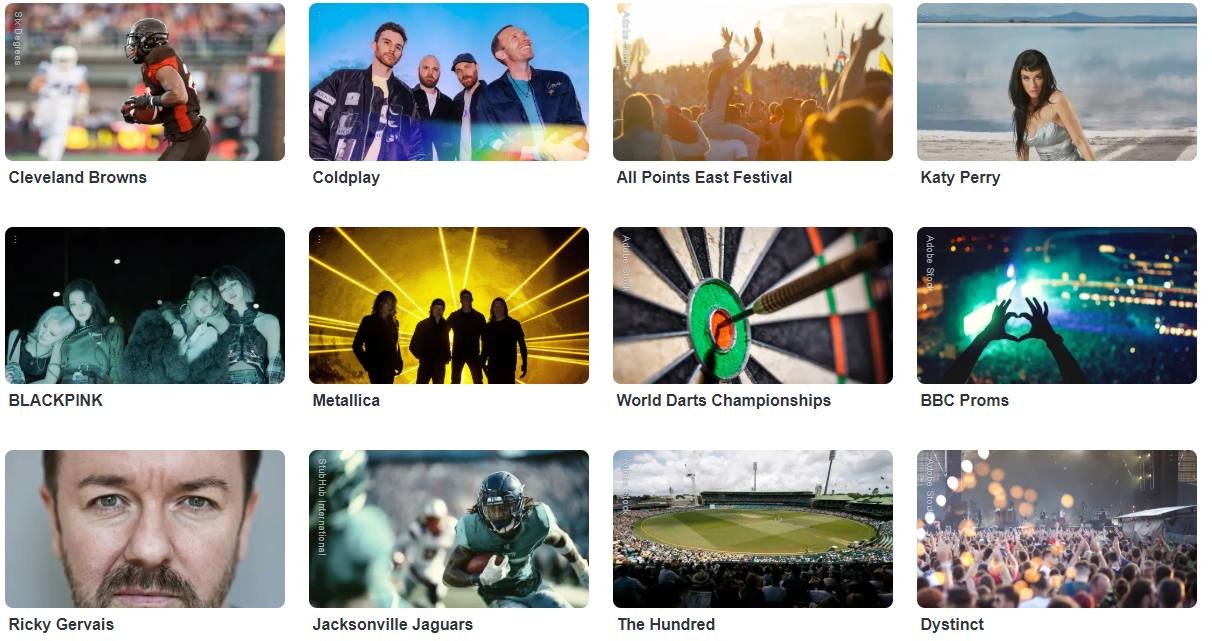This screenshot has width=1212, height=641.
Task: Follow the Katy Perry title link
Action: [x=960, y=177]
